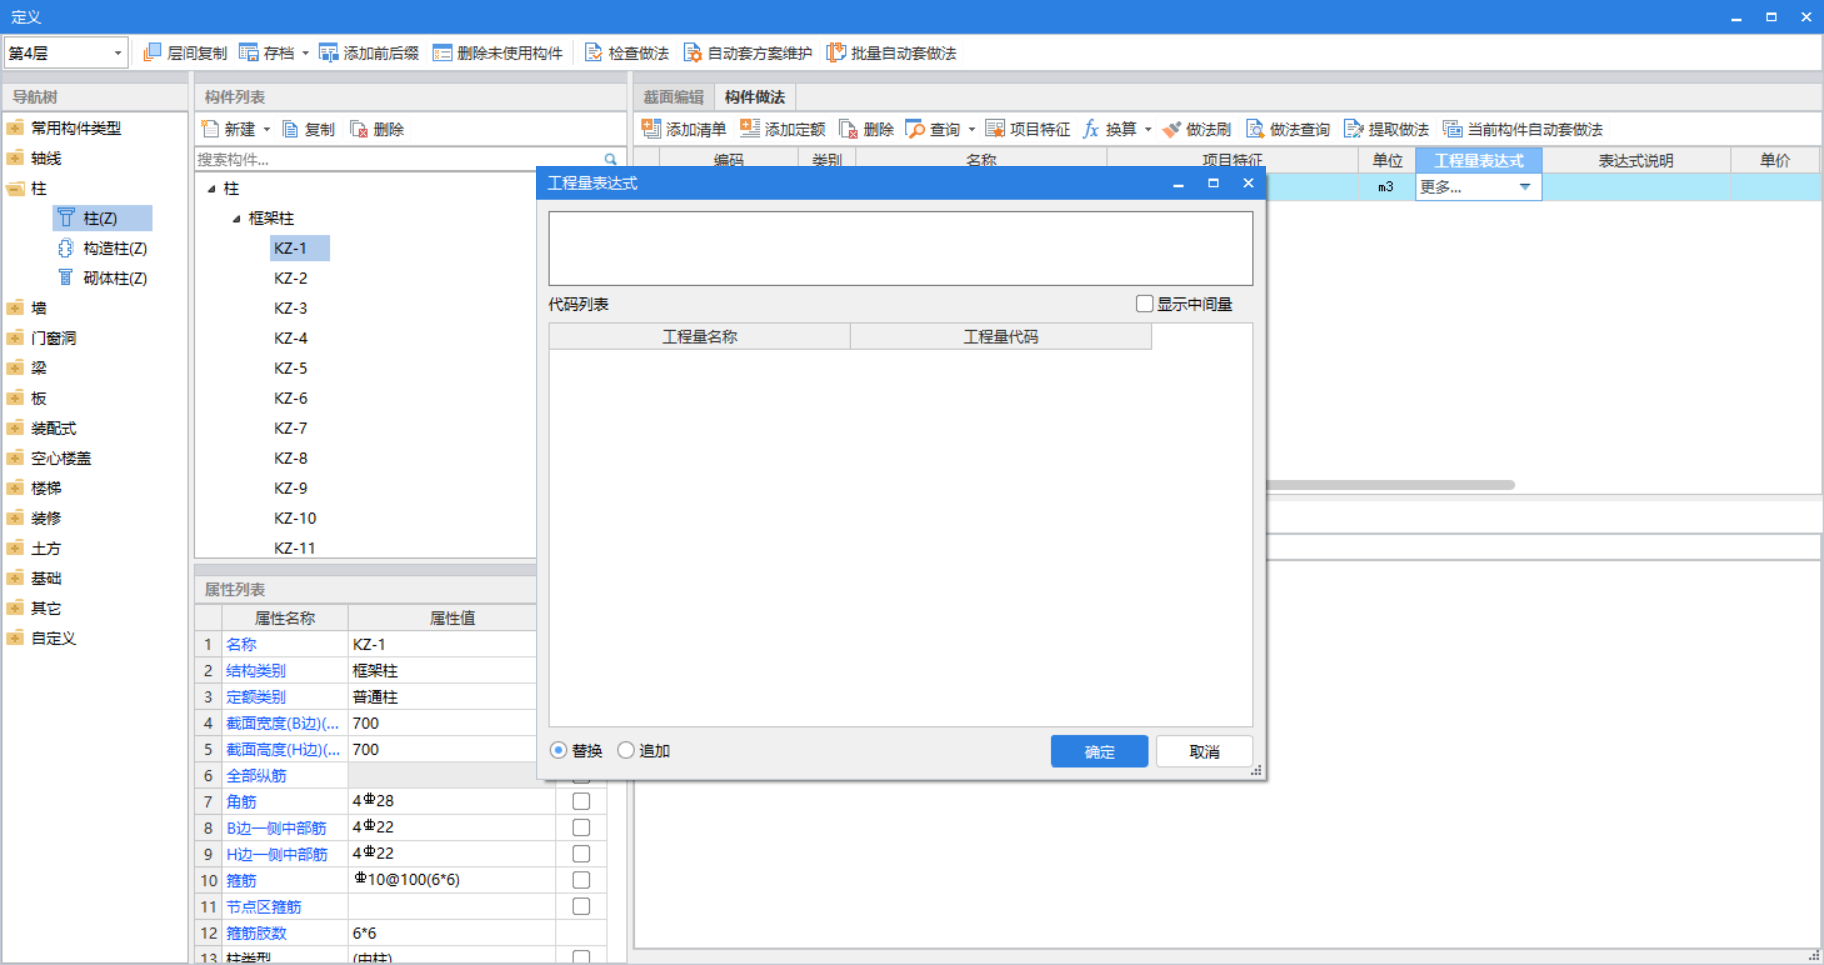This screenshot has width=1824, height=965.
Task: Open the 存档 dropdown arrow
Action: [306, 53]
